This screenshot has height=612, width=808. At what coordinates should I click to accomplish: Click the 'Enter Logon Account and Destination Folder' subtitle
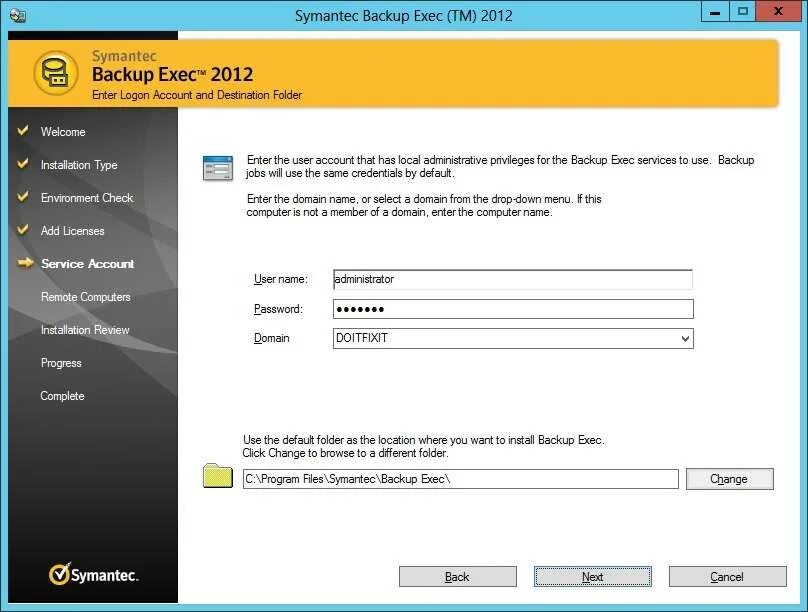197,95
